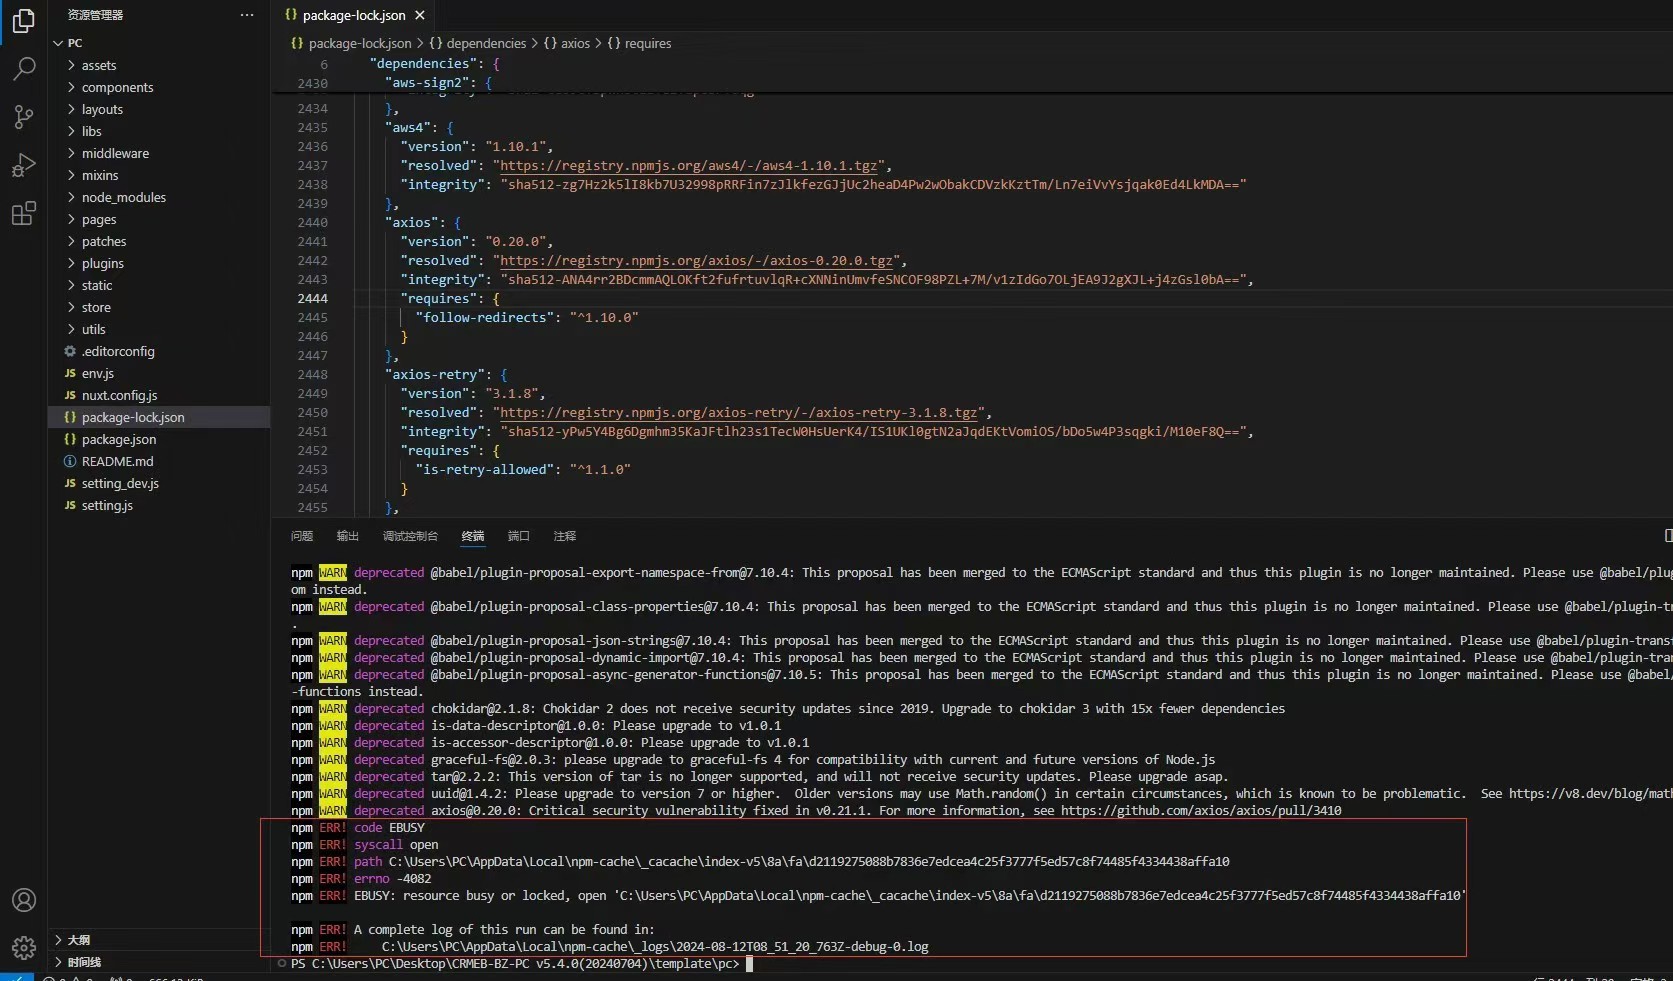
Task: Open the Explorer view in the activity bar
Action: click(x=23, y=20)
